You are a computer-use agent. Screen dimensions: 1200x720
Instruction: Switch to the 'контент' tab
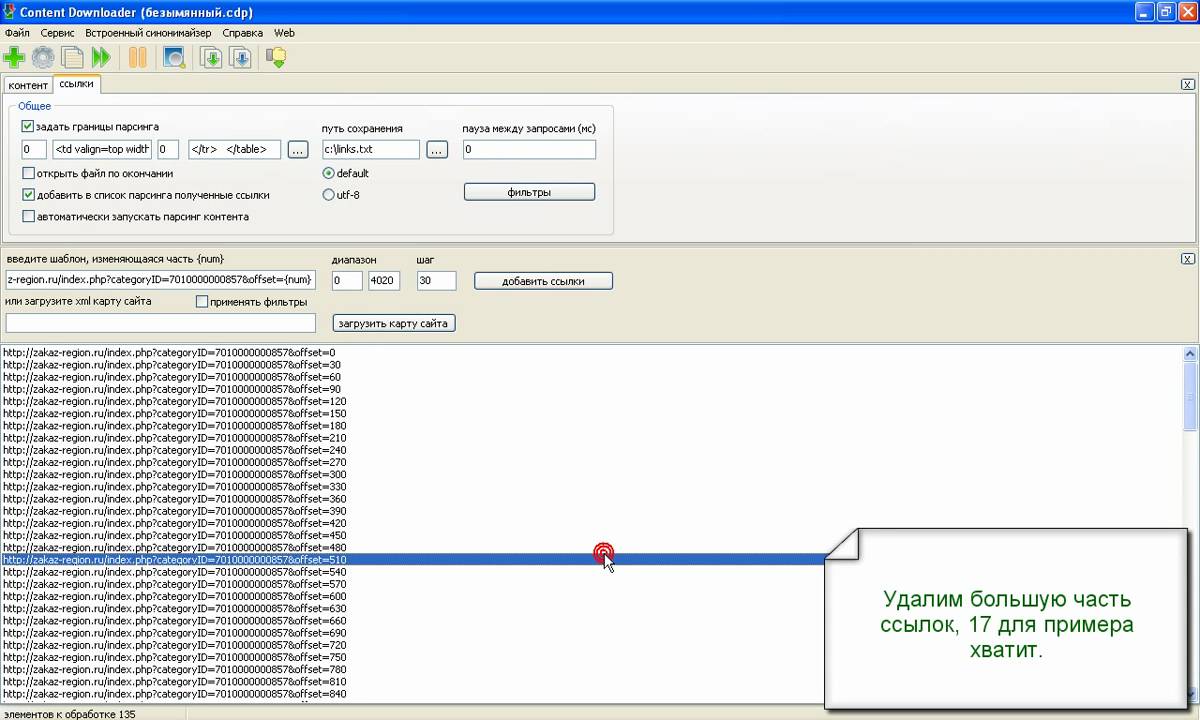(27, 86)
